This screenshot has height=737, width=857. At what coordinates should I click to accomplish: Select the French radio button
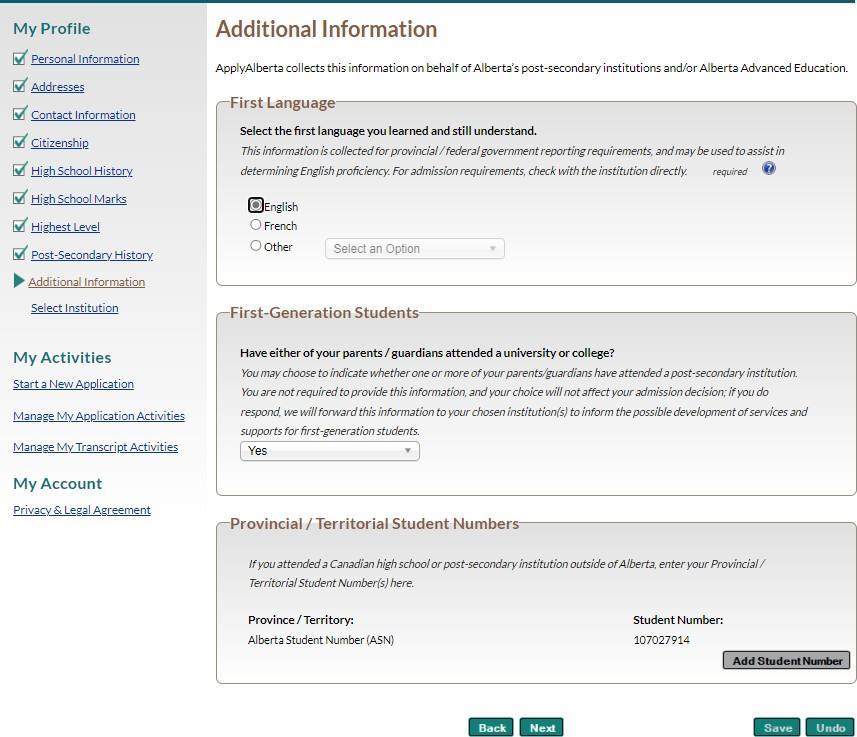click(255, 225)
